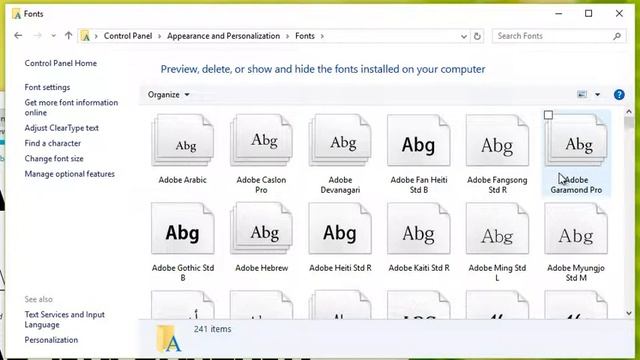Click the search magnifier icon

(617, 36)
